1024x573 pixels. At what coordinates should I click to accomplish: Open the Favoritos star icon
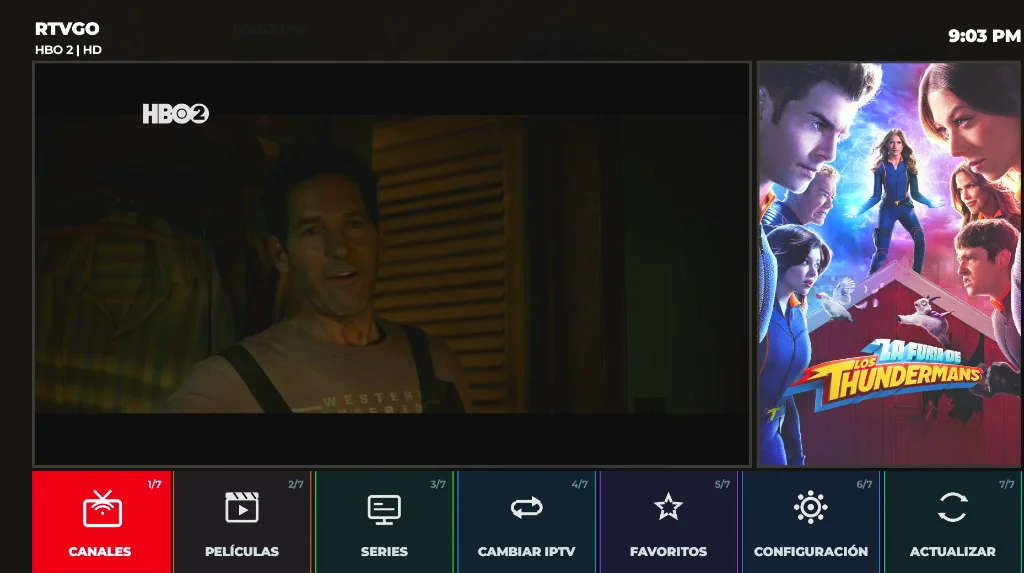[x=668, y=507]
